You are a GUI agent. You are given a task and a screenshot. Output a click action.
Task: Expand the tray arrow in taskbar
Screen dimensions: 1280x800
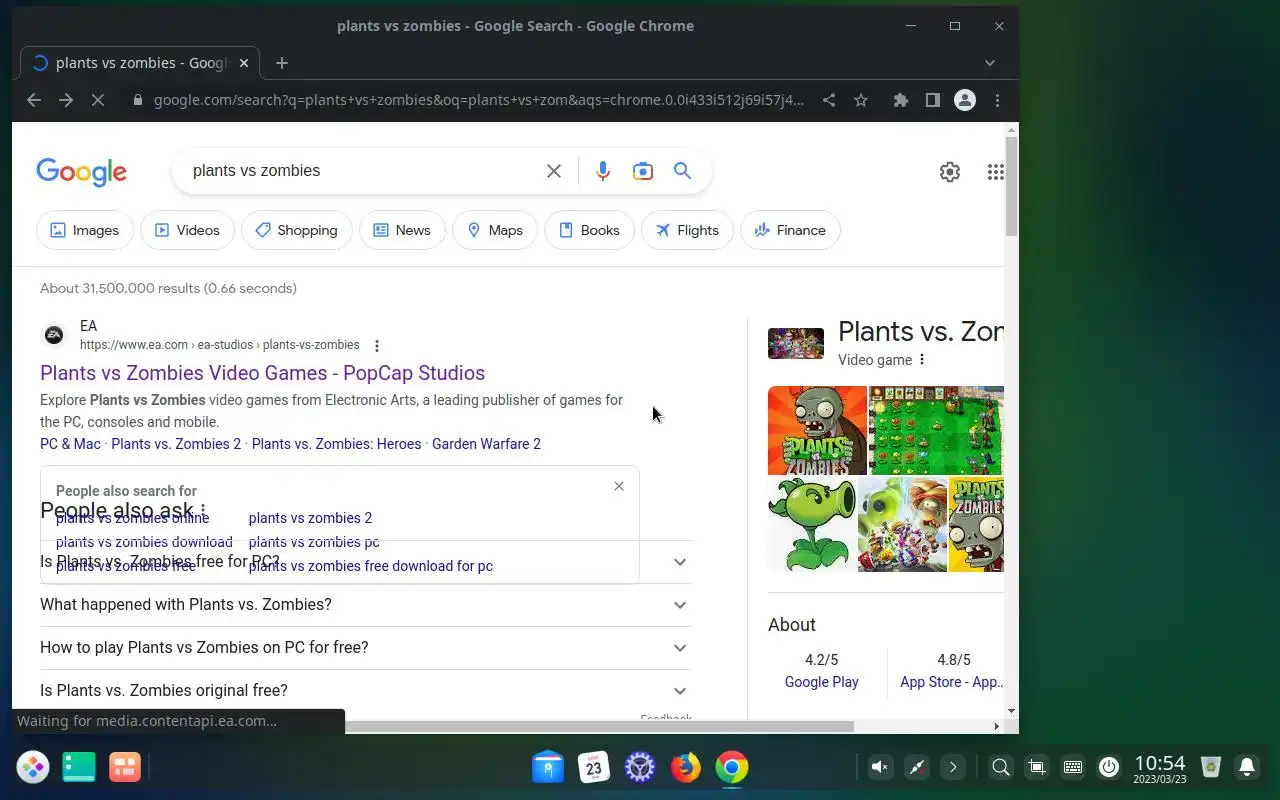[x=953, y=767]
